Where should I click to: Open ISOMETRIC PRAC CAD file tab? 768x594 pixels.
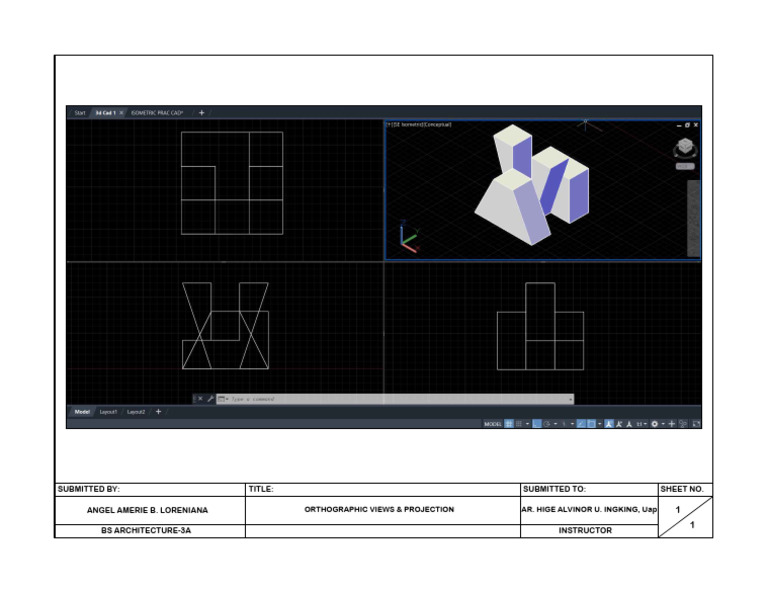pyautogui.click(x=157, y=113)
